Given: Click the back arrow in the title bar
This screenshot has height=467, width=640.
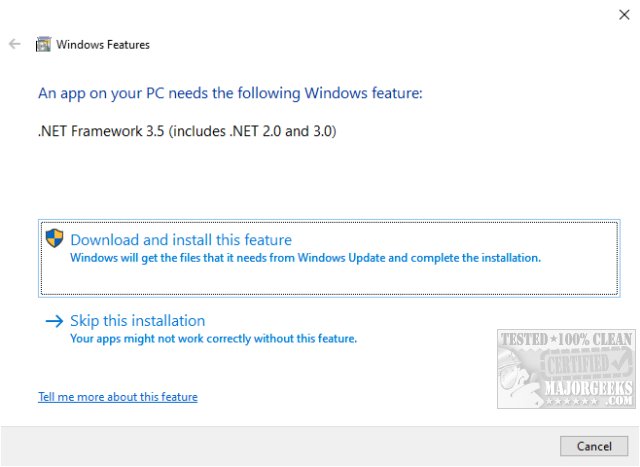Looking at the screenshot, I should coord(14,44).
